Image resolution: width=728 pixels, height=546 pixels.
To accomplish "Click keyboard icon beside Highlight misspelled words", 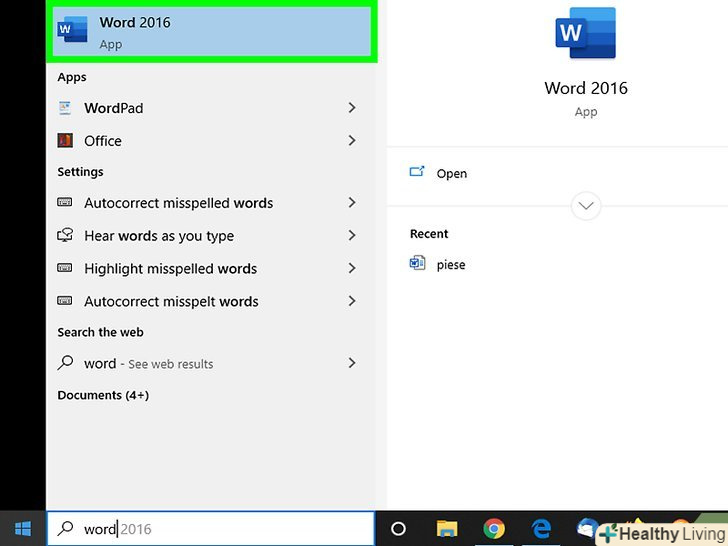I will (x=65, y=268).
